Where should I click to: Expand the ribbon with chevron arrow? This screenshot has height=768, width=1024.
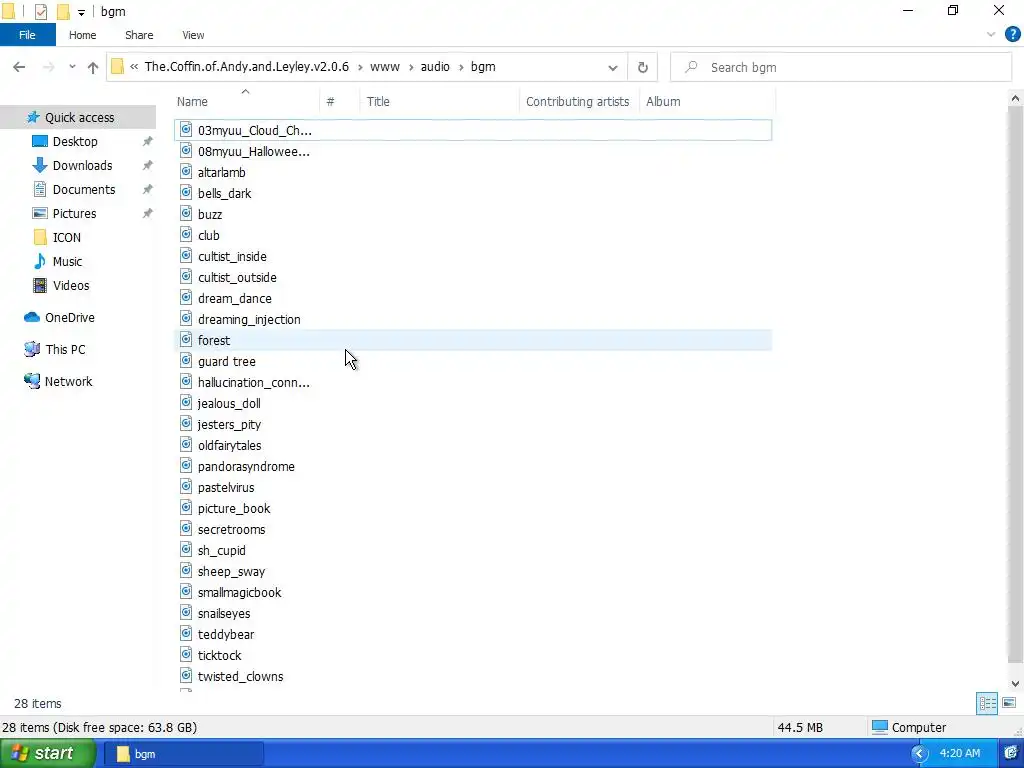coord(991,35)
